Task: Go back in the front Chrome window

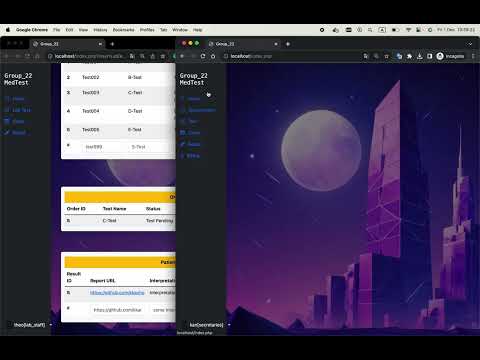Action: (x=182, y=56)
